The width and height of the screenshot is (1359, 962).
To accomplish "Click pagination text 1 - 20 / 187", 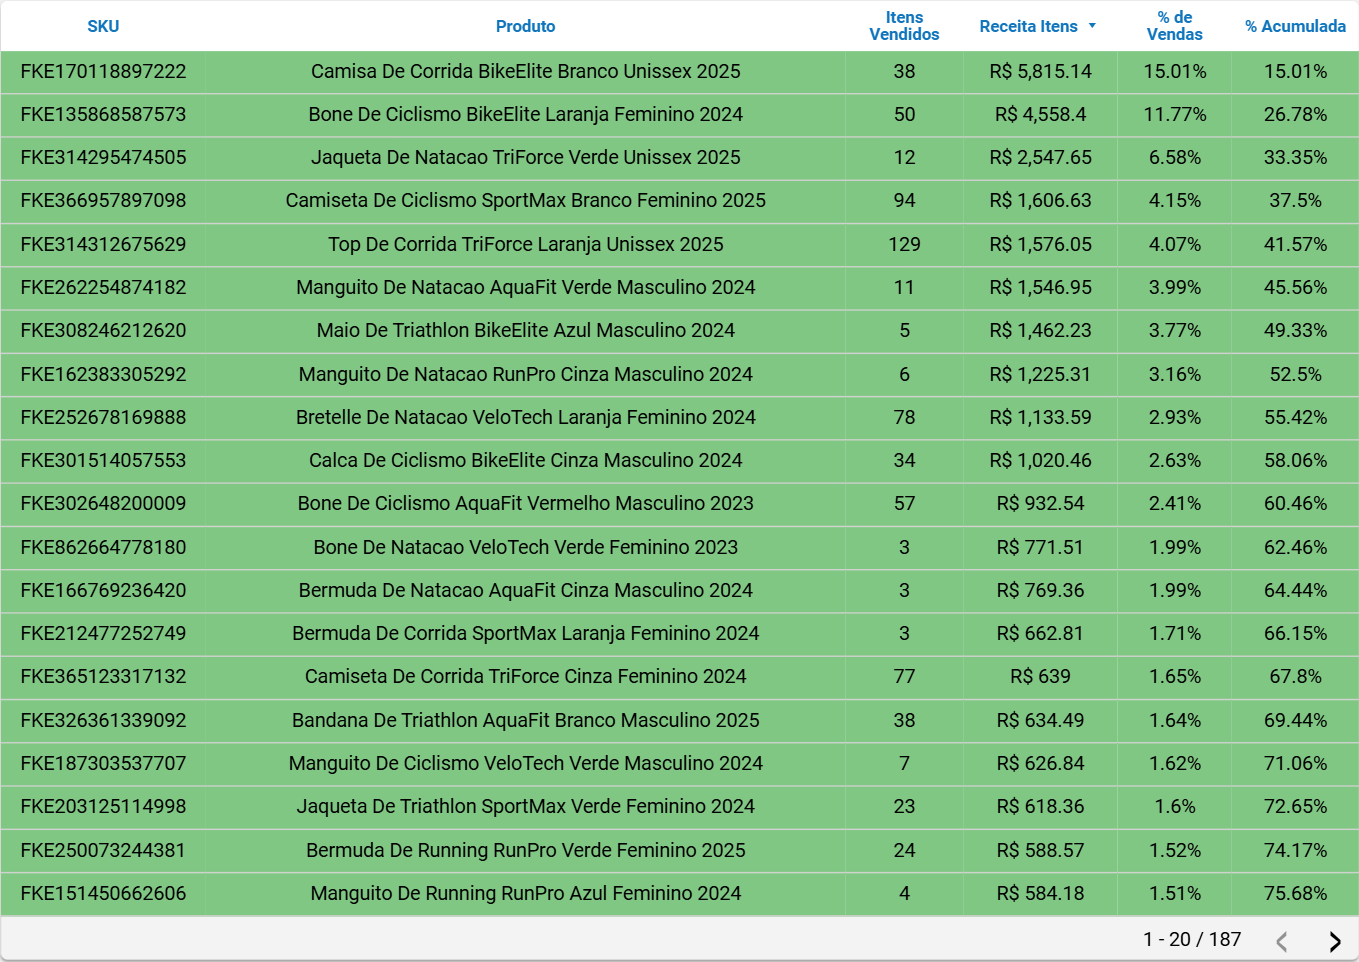I will [x=1192, y=939].
